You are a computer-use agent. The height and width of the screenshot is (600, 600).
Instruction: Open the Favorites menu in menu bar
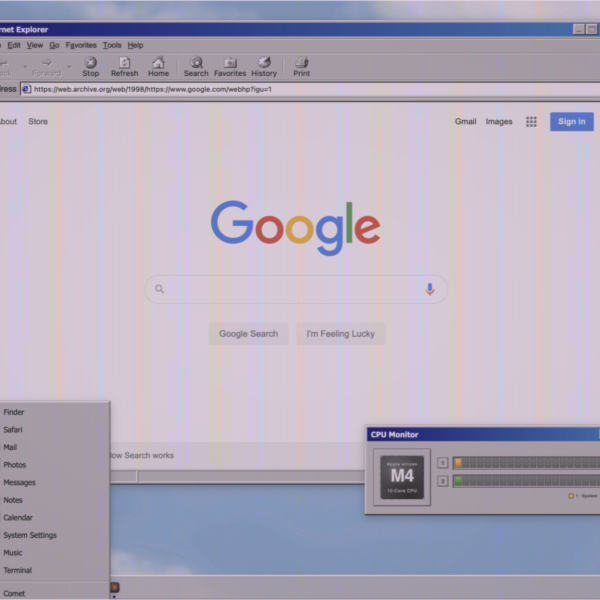pos(81,45)
